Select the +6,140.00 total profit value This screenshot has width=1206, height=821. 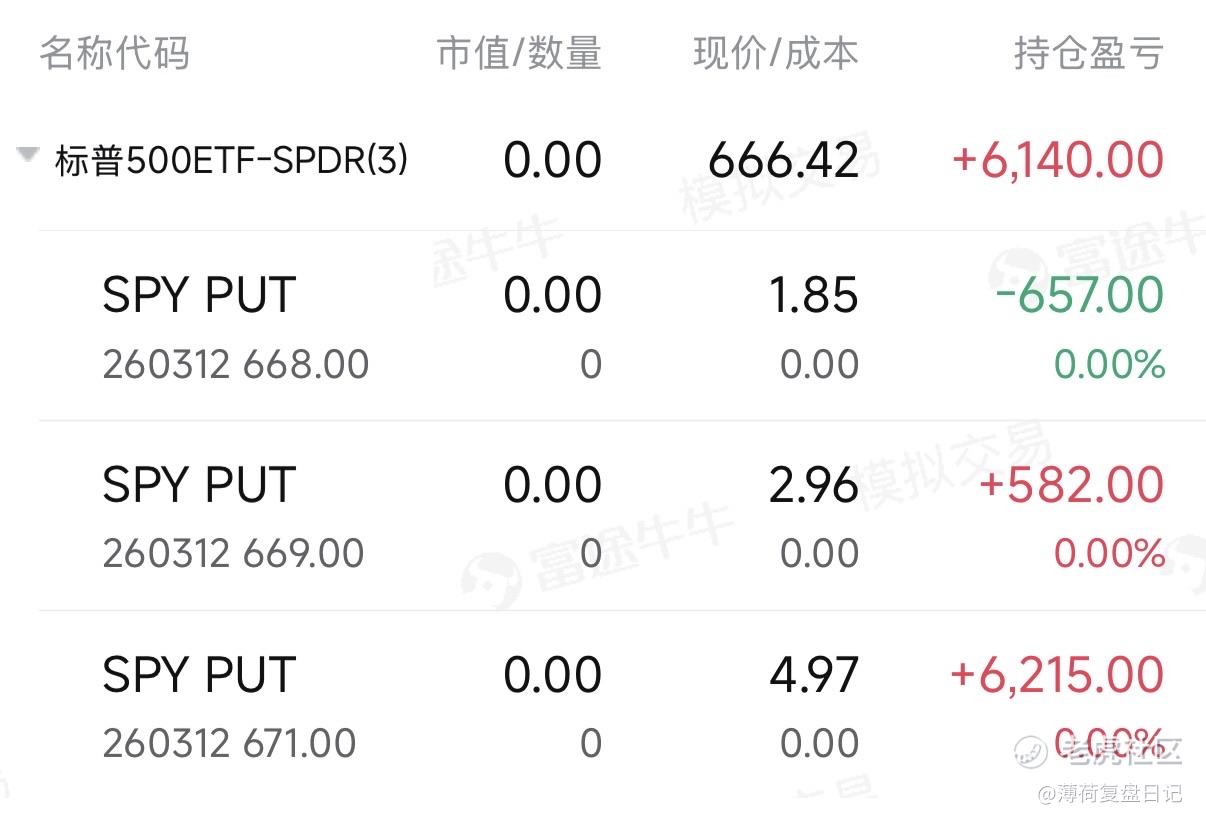(x=1058, y=161)
